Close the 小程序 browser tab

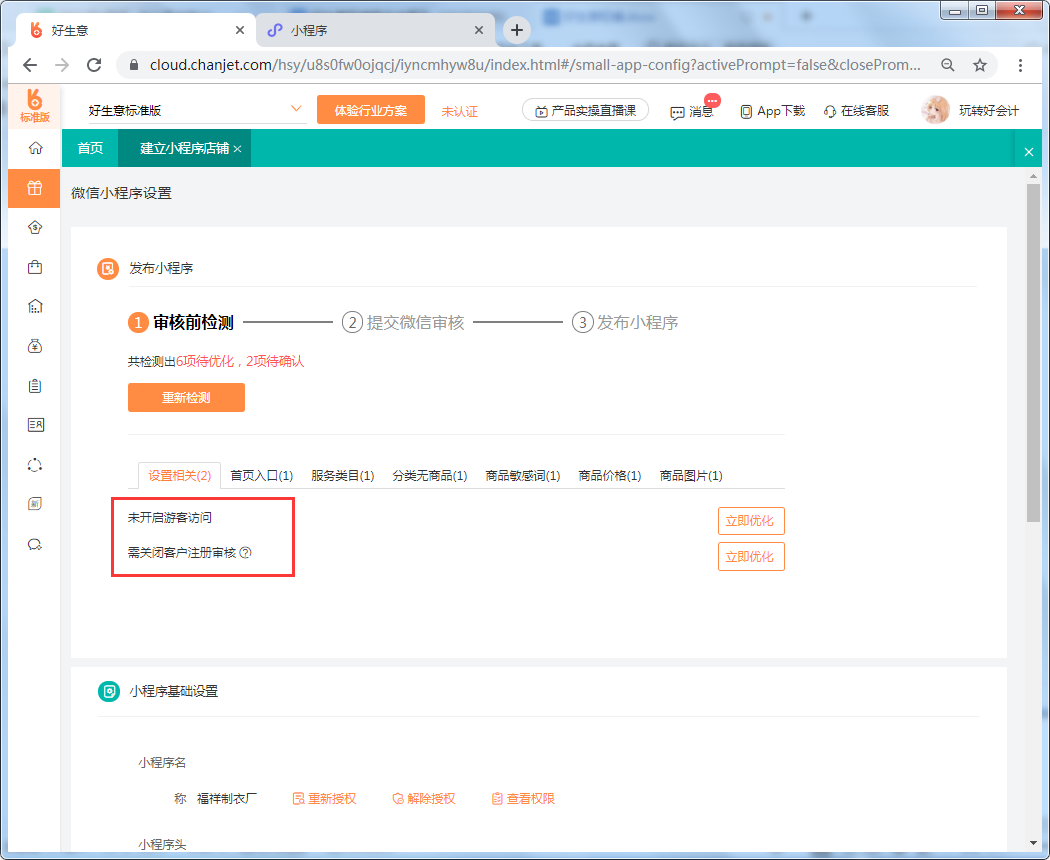pos(479,30)
